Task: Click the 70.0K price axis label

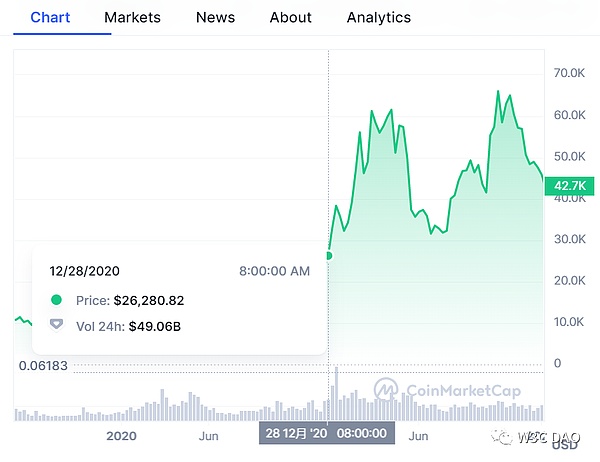Action: point(568,74)
